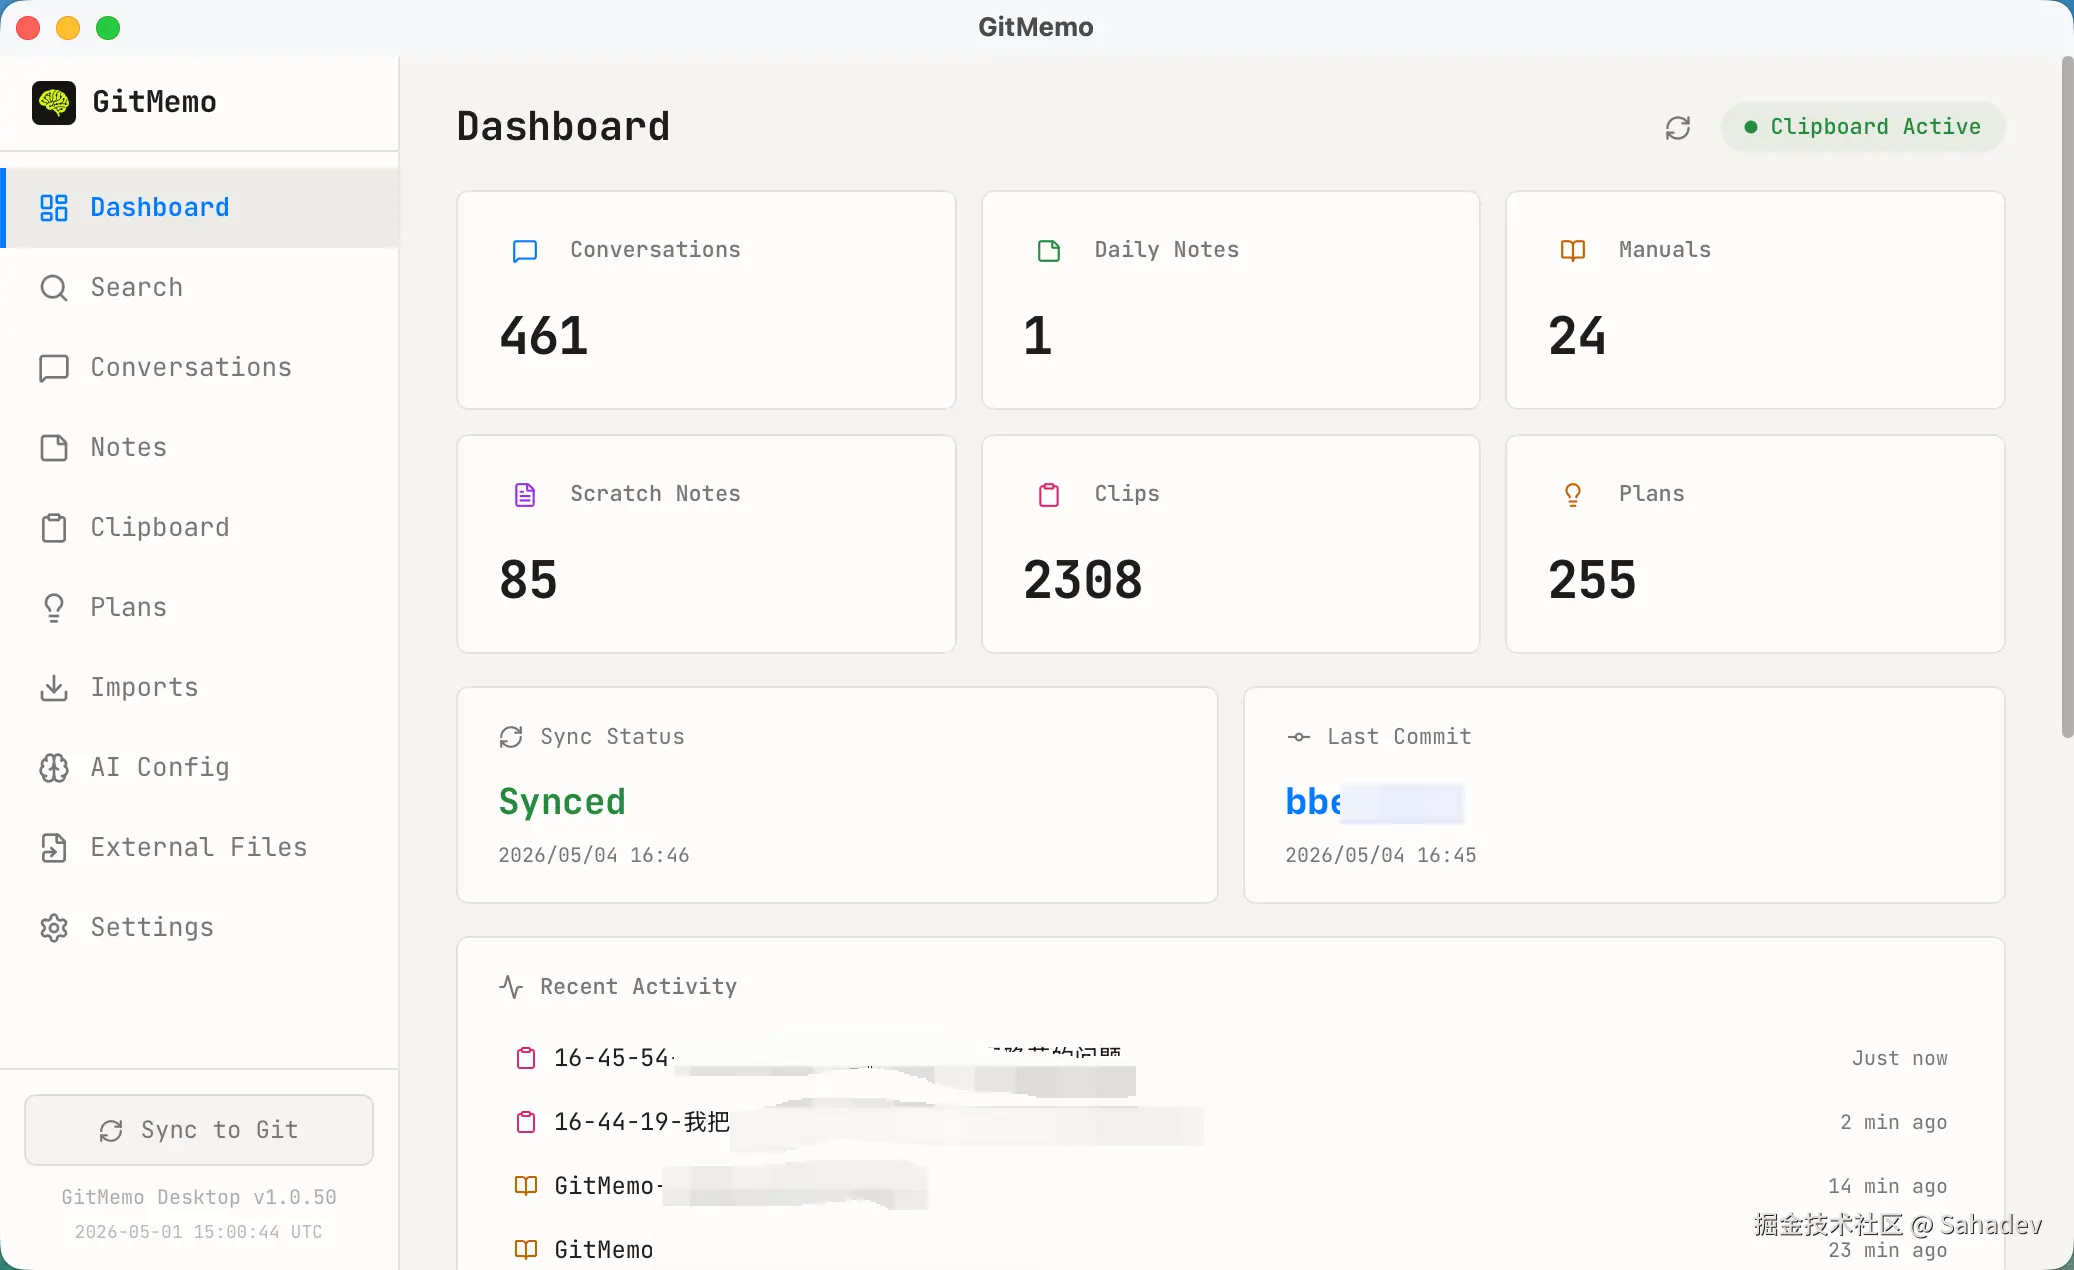Click the Clipboard icon in sidebar
Image resolution: width=2074 pixels, height=1270 pixels.
pos(54,527)
